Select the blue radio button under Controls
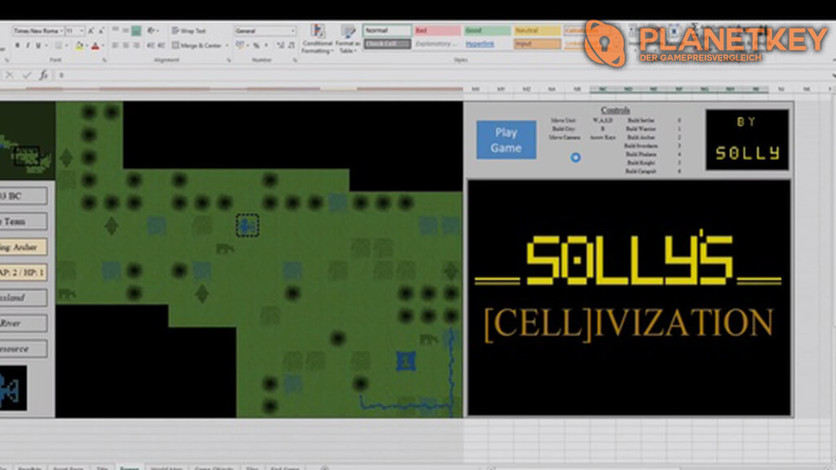This screenshot has height=470, width=836. [575, 157]
